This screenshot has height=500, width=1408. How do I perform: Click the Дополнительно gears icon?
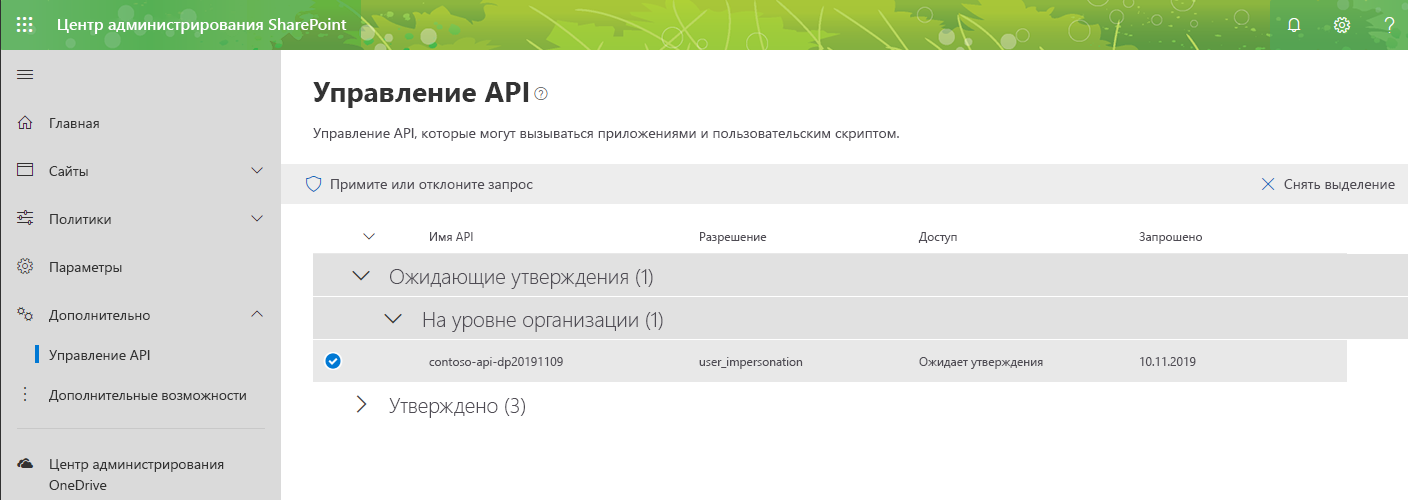click(26, 315)
